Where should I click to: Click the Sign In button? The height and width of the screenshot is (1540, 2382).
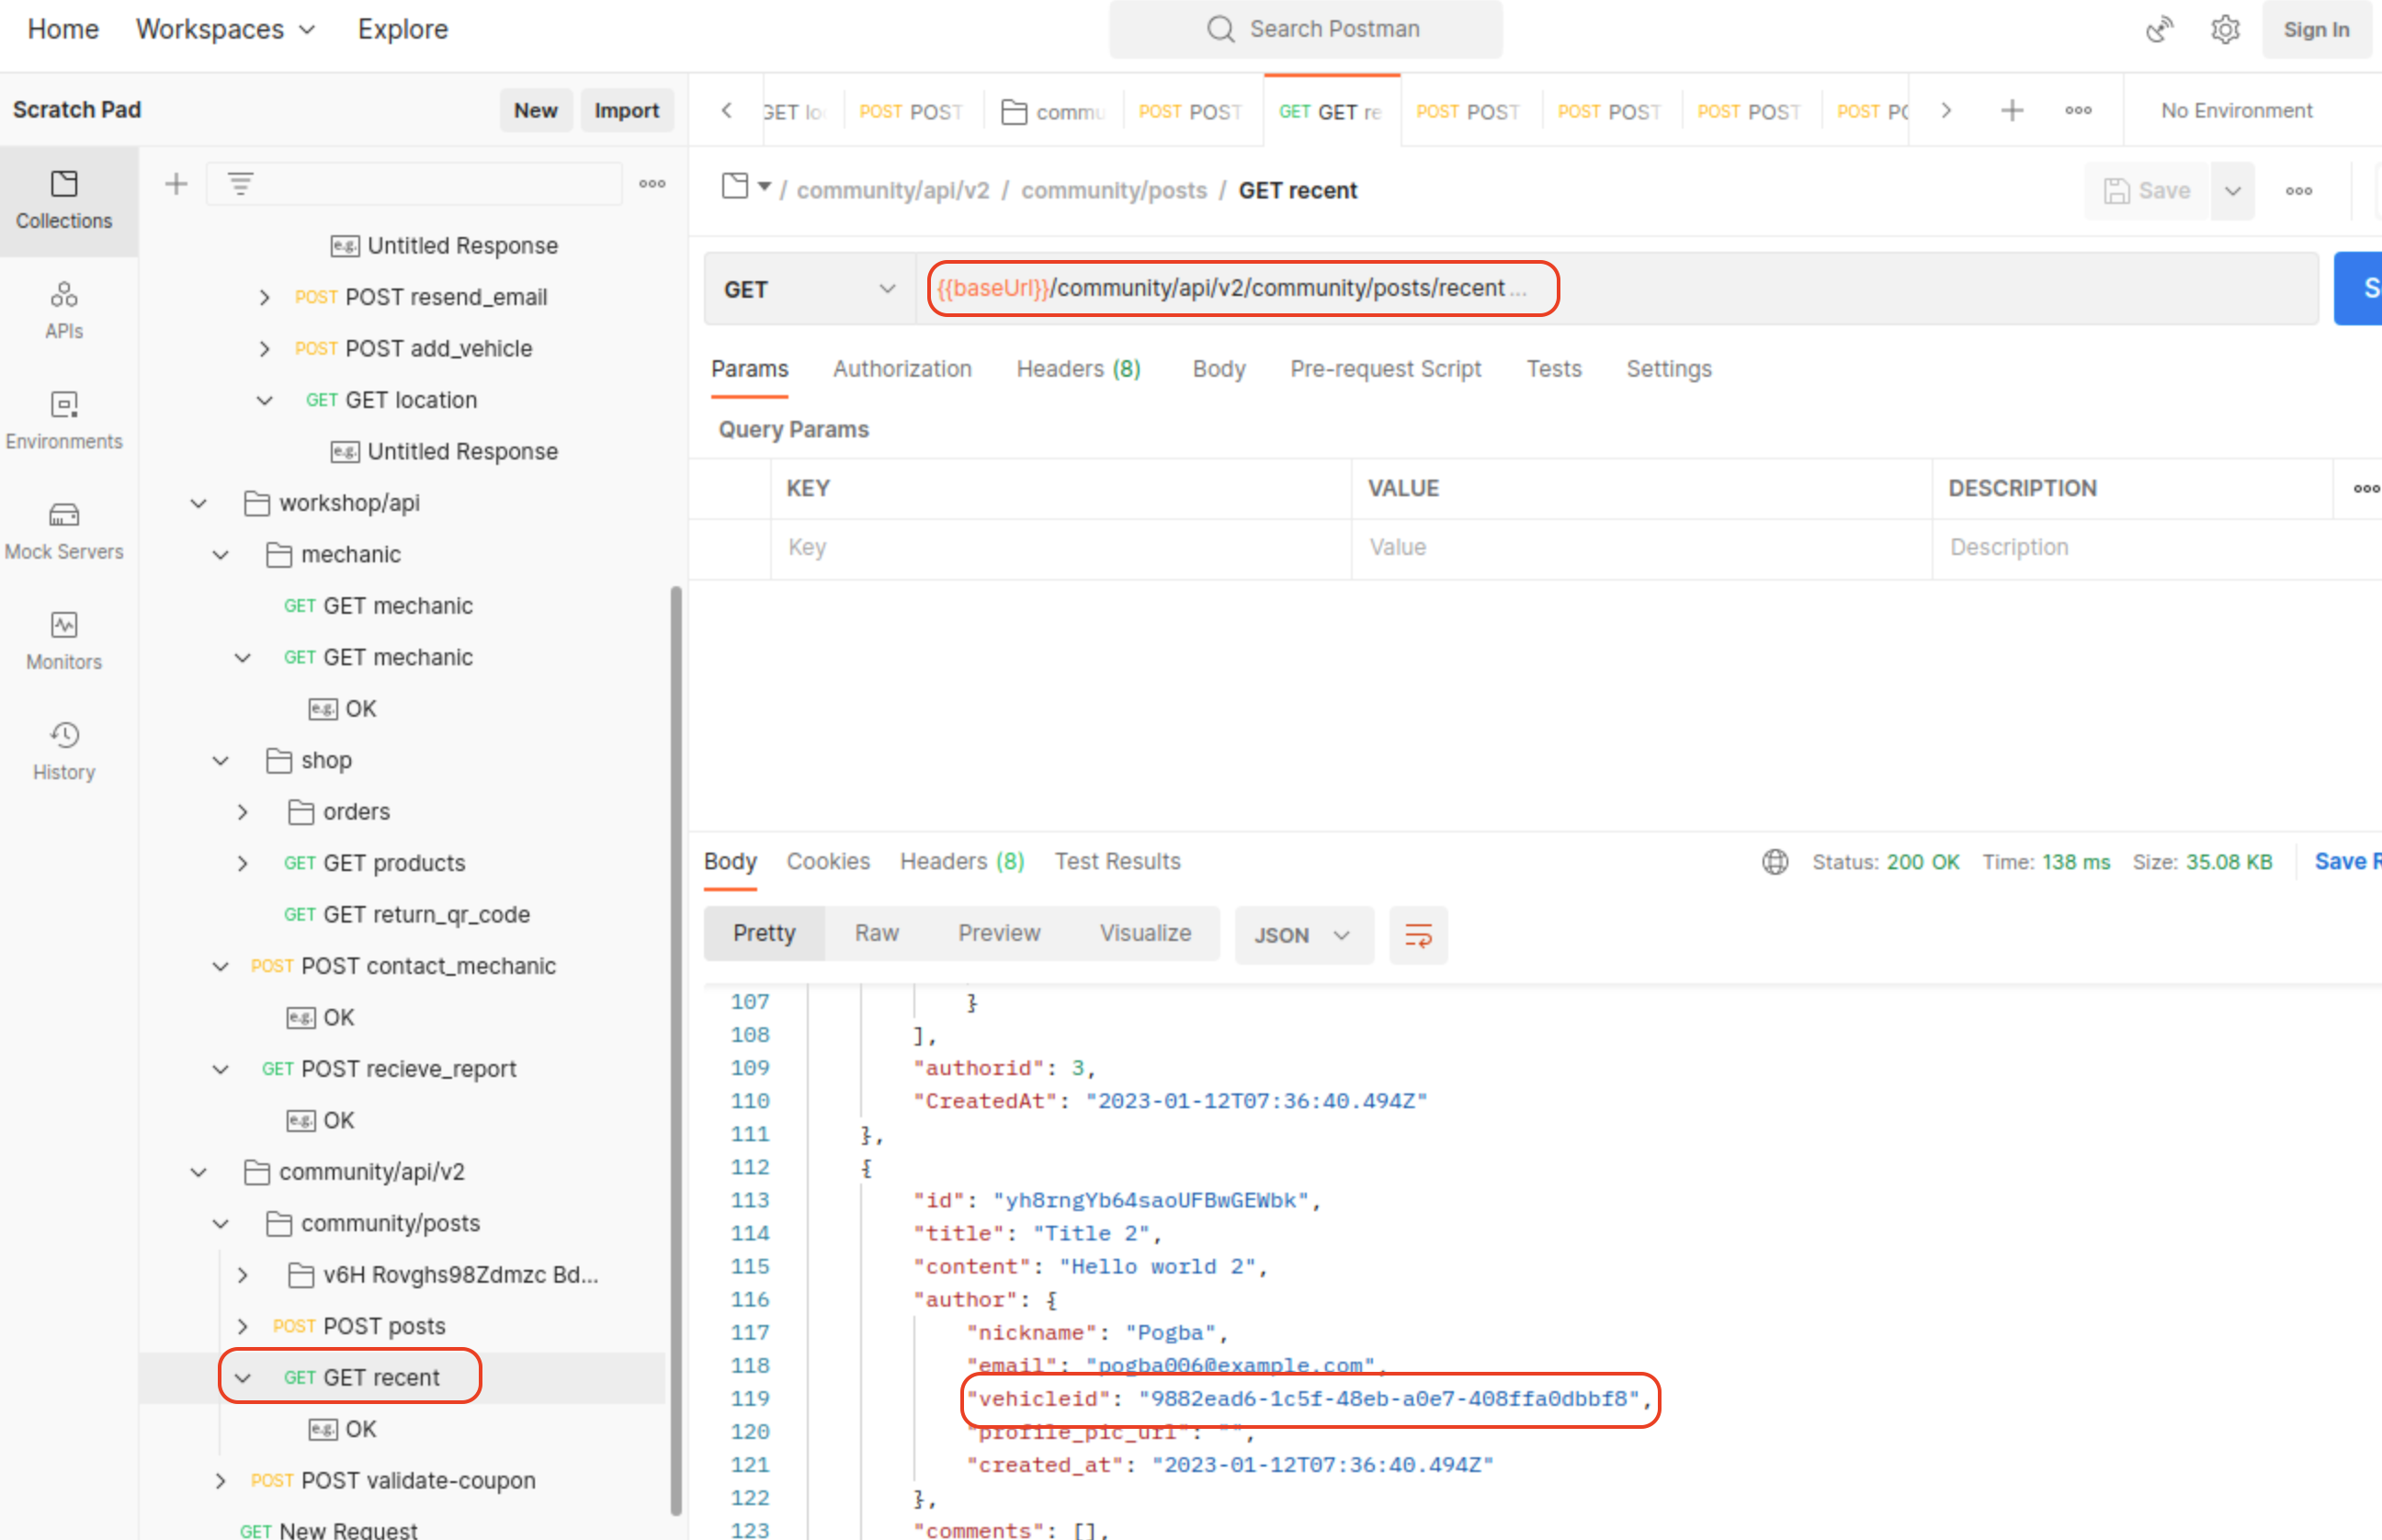[2315, 30]
